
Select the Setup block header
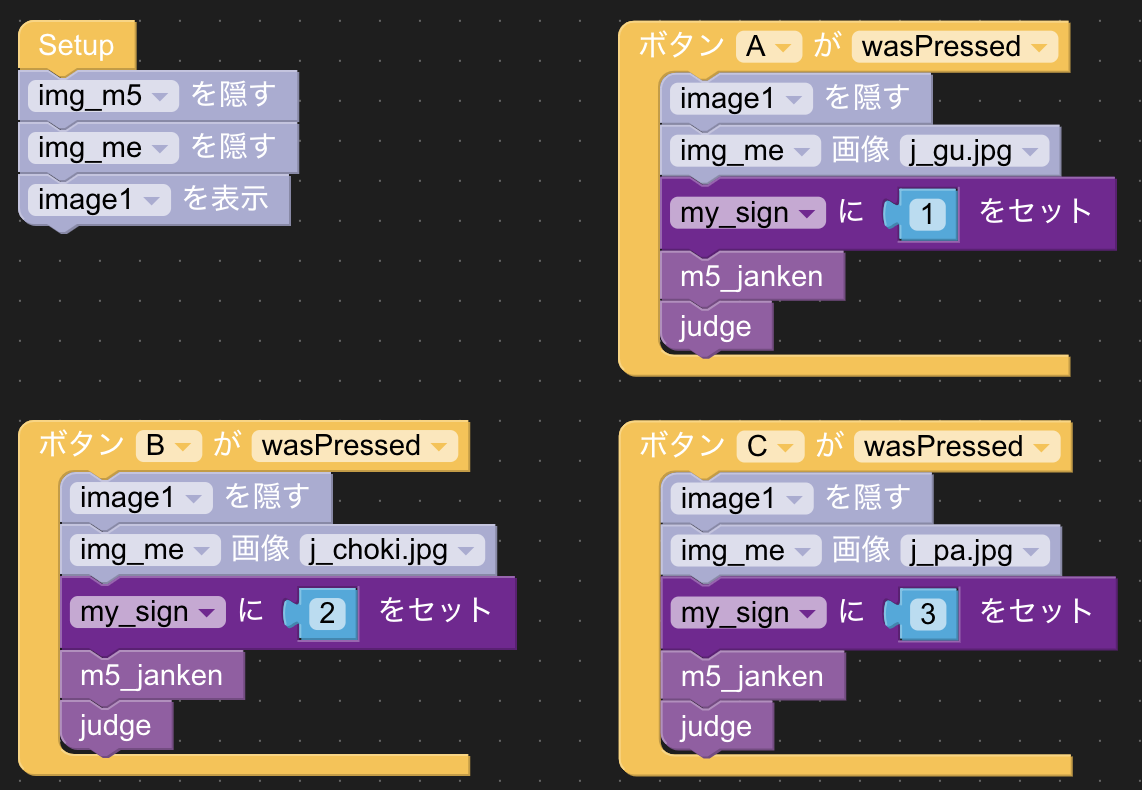(76, 44)
